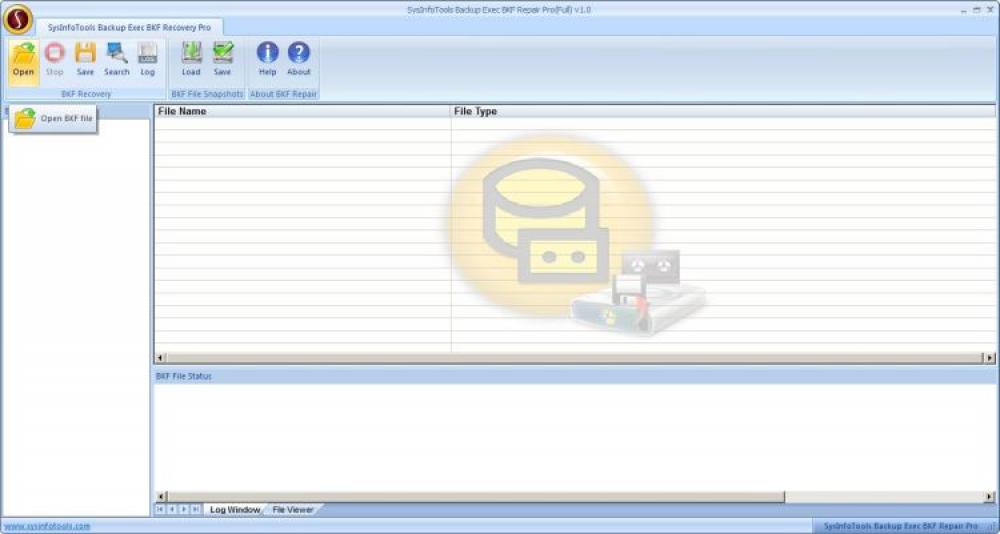Open the Help icon
Image resolution: width=1000 pixels, height=534 pixels.
tap(267, 61)
